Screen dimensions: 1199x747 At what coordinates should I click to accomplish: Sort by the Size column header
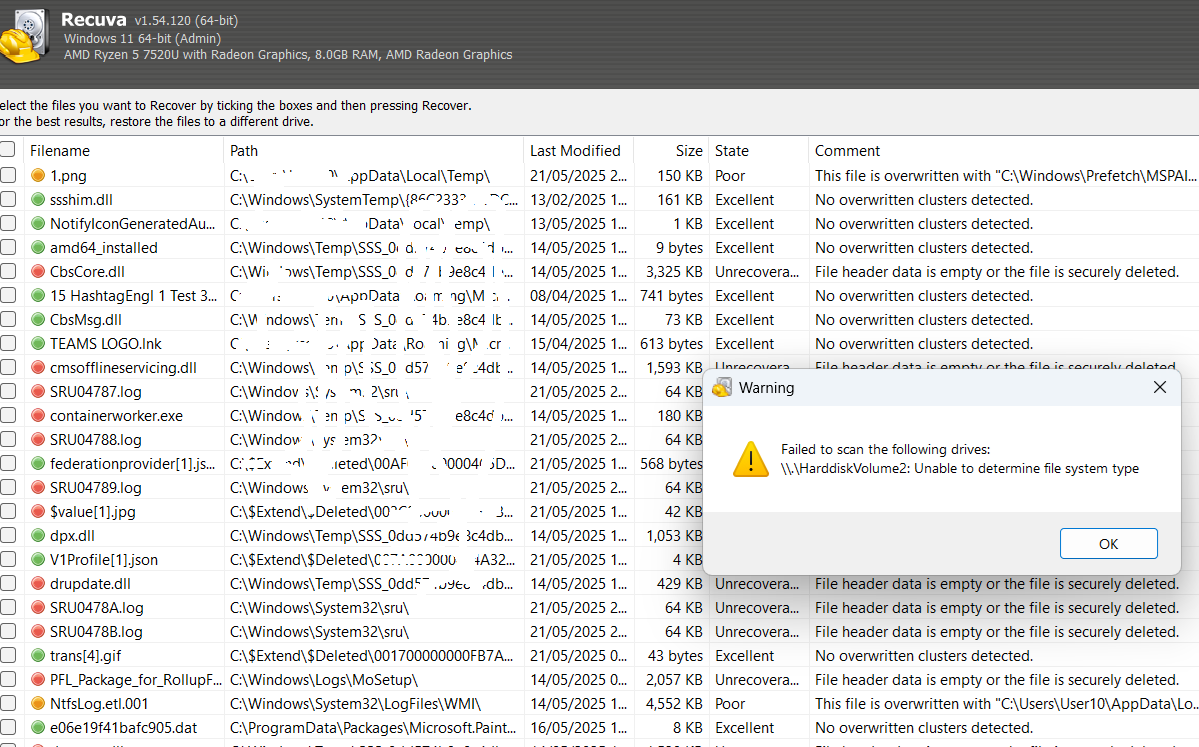point(671,151)
